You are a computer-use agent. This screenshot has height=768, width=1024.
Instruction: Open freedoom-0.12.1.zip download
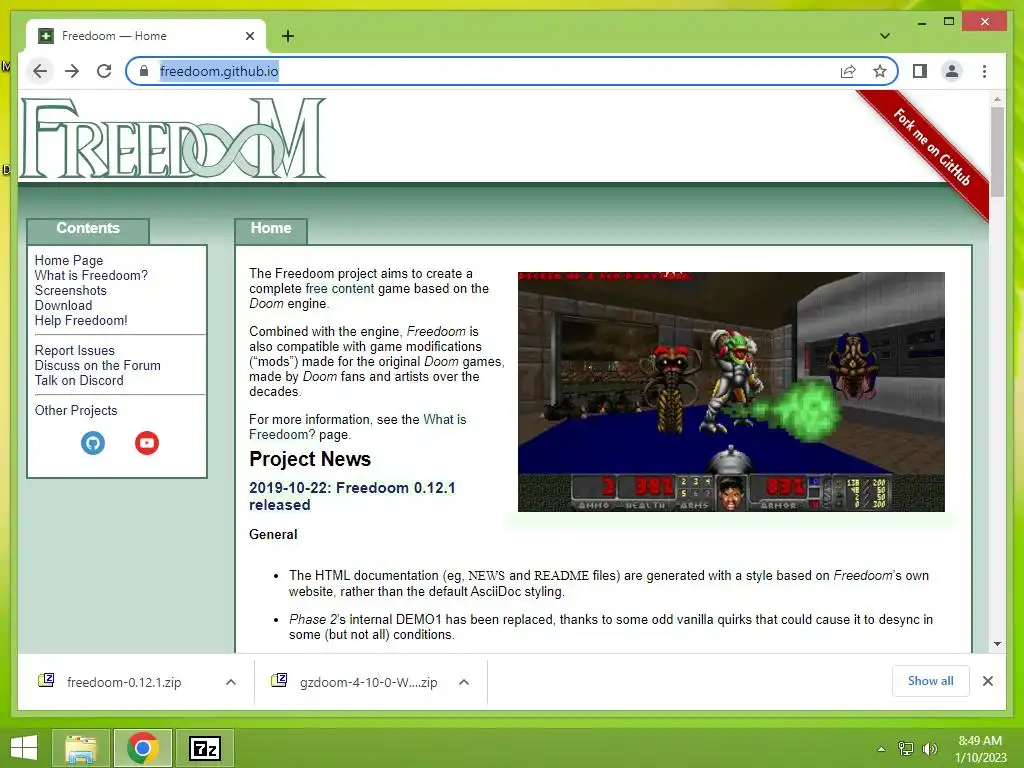(x=123, y=682)
